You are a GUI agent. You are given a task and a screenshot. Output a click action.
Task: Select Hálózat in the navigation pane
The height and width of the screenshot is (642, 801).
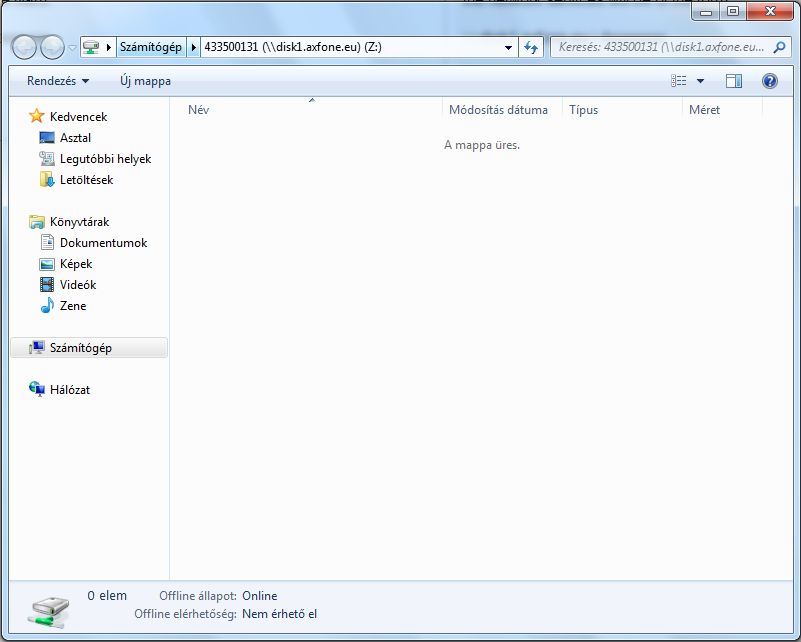(x=70, y=390)
